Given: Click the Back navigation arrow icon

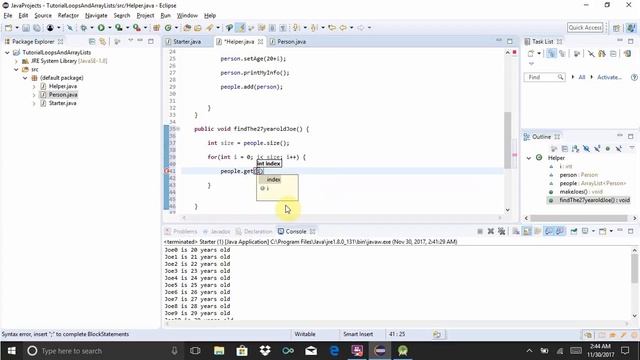Looking at the screenshot, I should click(x=343, y=28).
